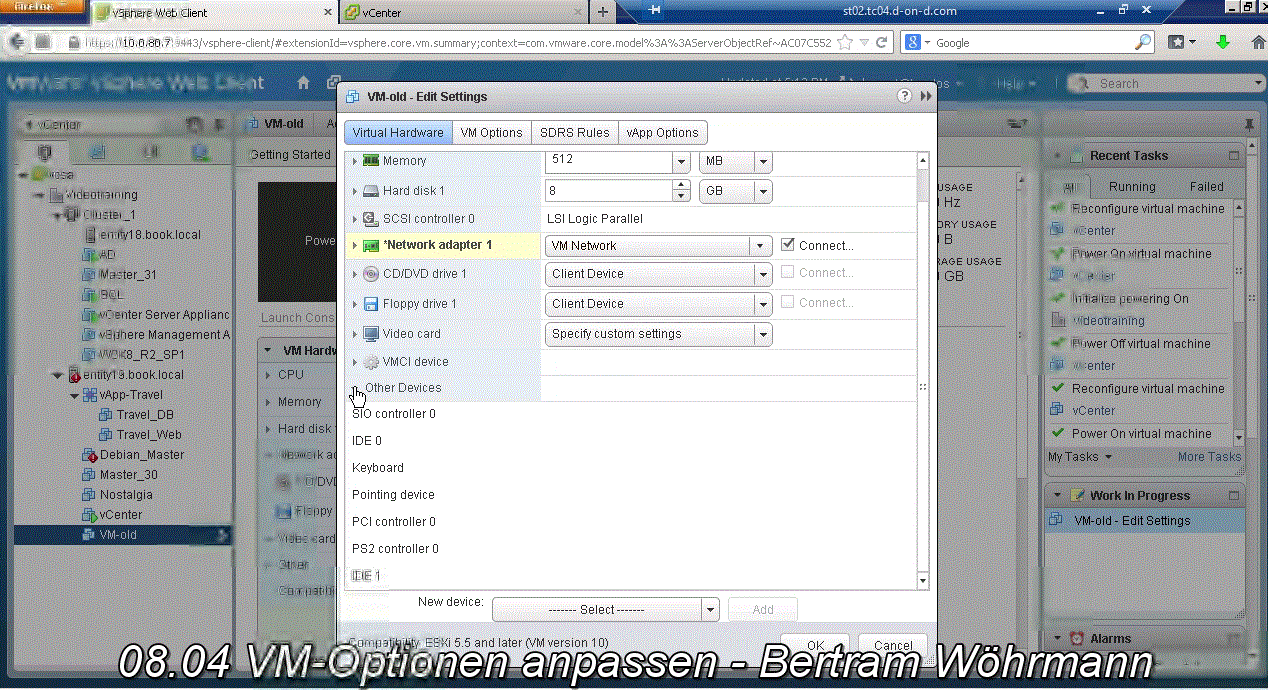Open the Storage navigator tab icon
Image resolution: width=1268 pixels, height=690 pixels.
tap(150, 153)
